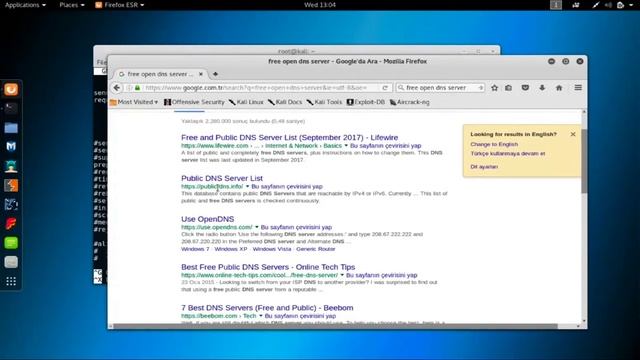
Task: Click the green padlock site security icon
Action: [138, 88]
